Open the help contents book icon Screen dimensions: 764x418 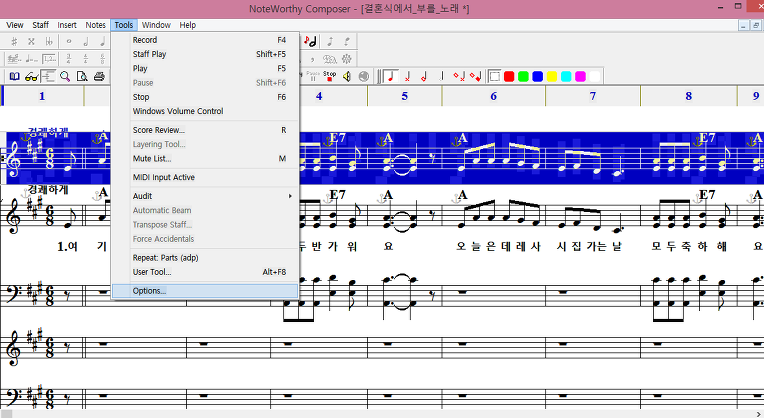click(15, 76)
